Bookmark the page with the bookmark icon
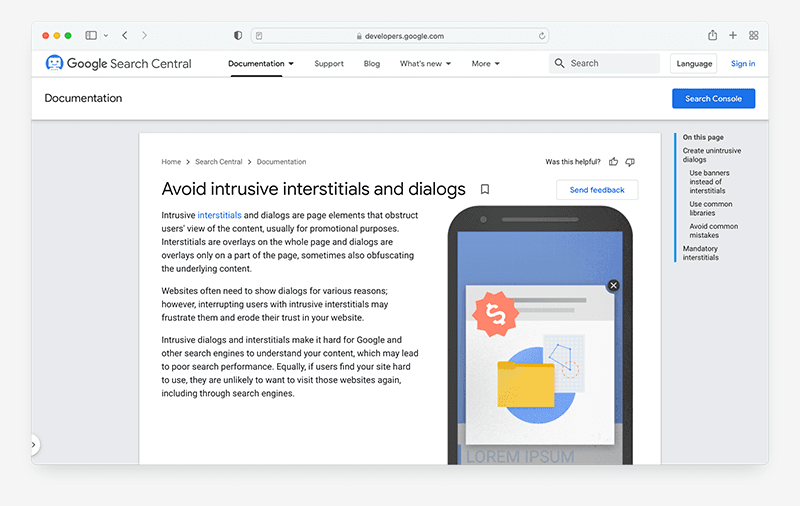Image resolution: width=800 pixels, height=506 pixels. (x=485, y=189)
